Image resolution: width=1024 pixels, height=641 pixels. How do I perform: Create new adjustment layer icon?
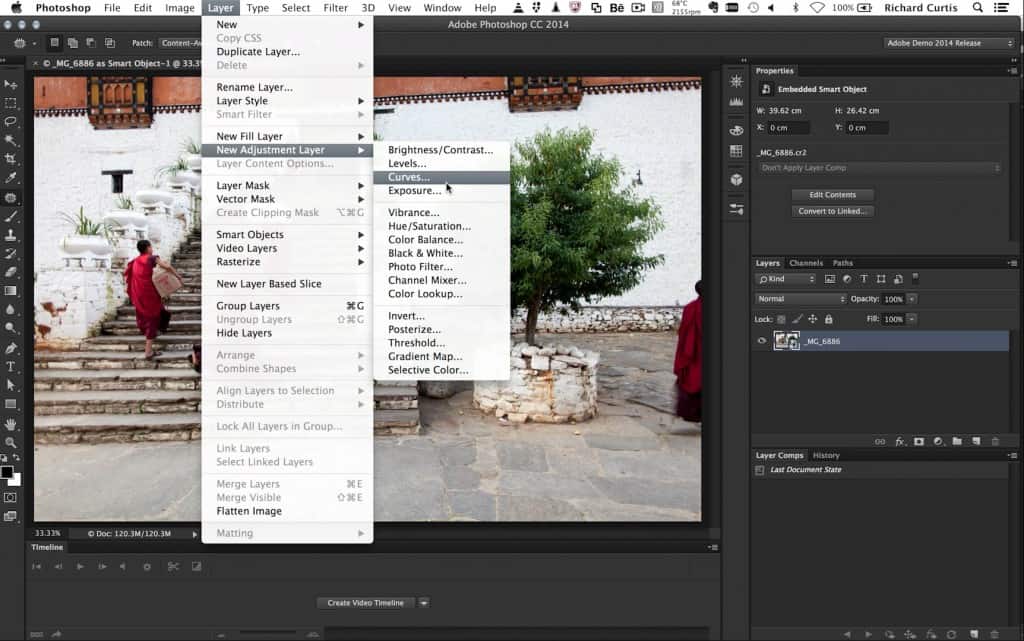pos(938,442)
